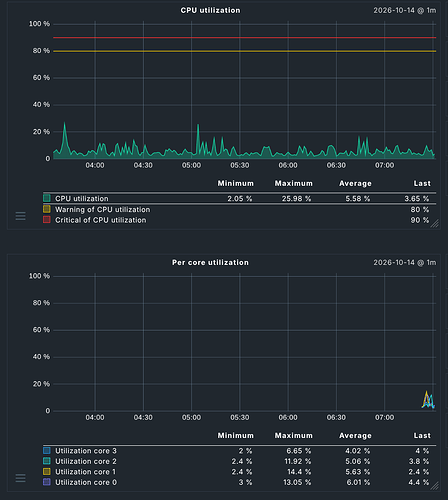Click the yellow Warning of CPU utilization swatch
Viewport: 448px width, 500px height.
(x=47, y=209)
